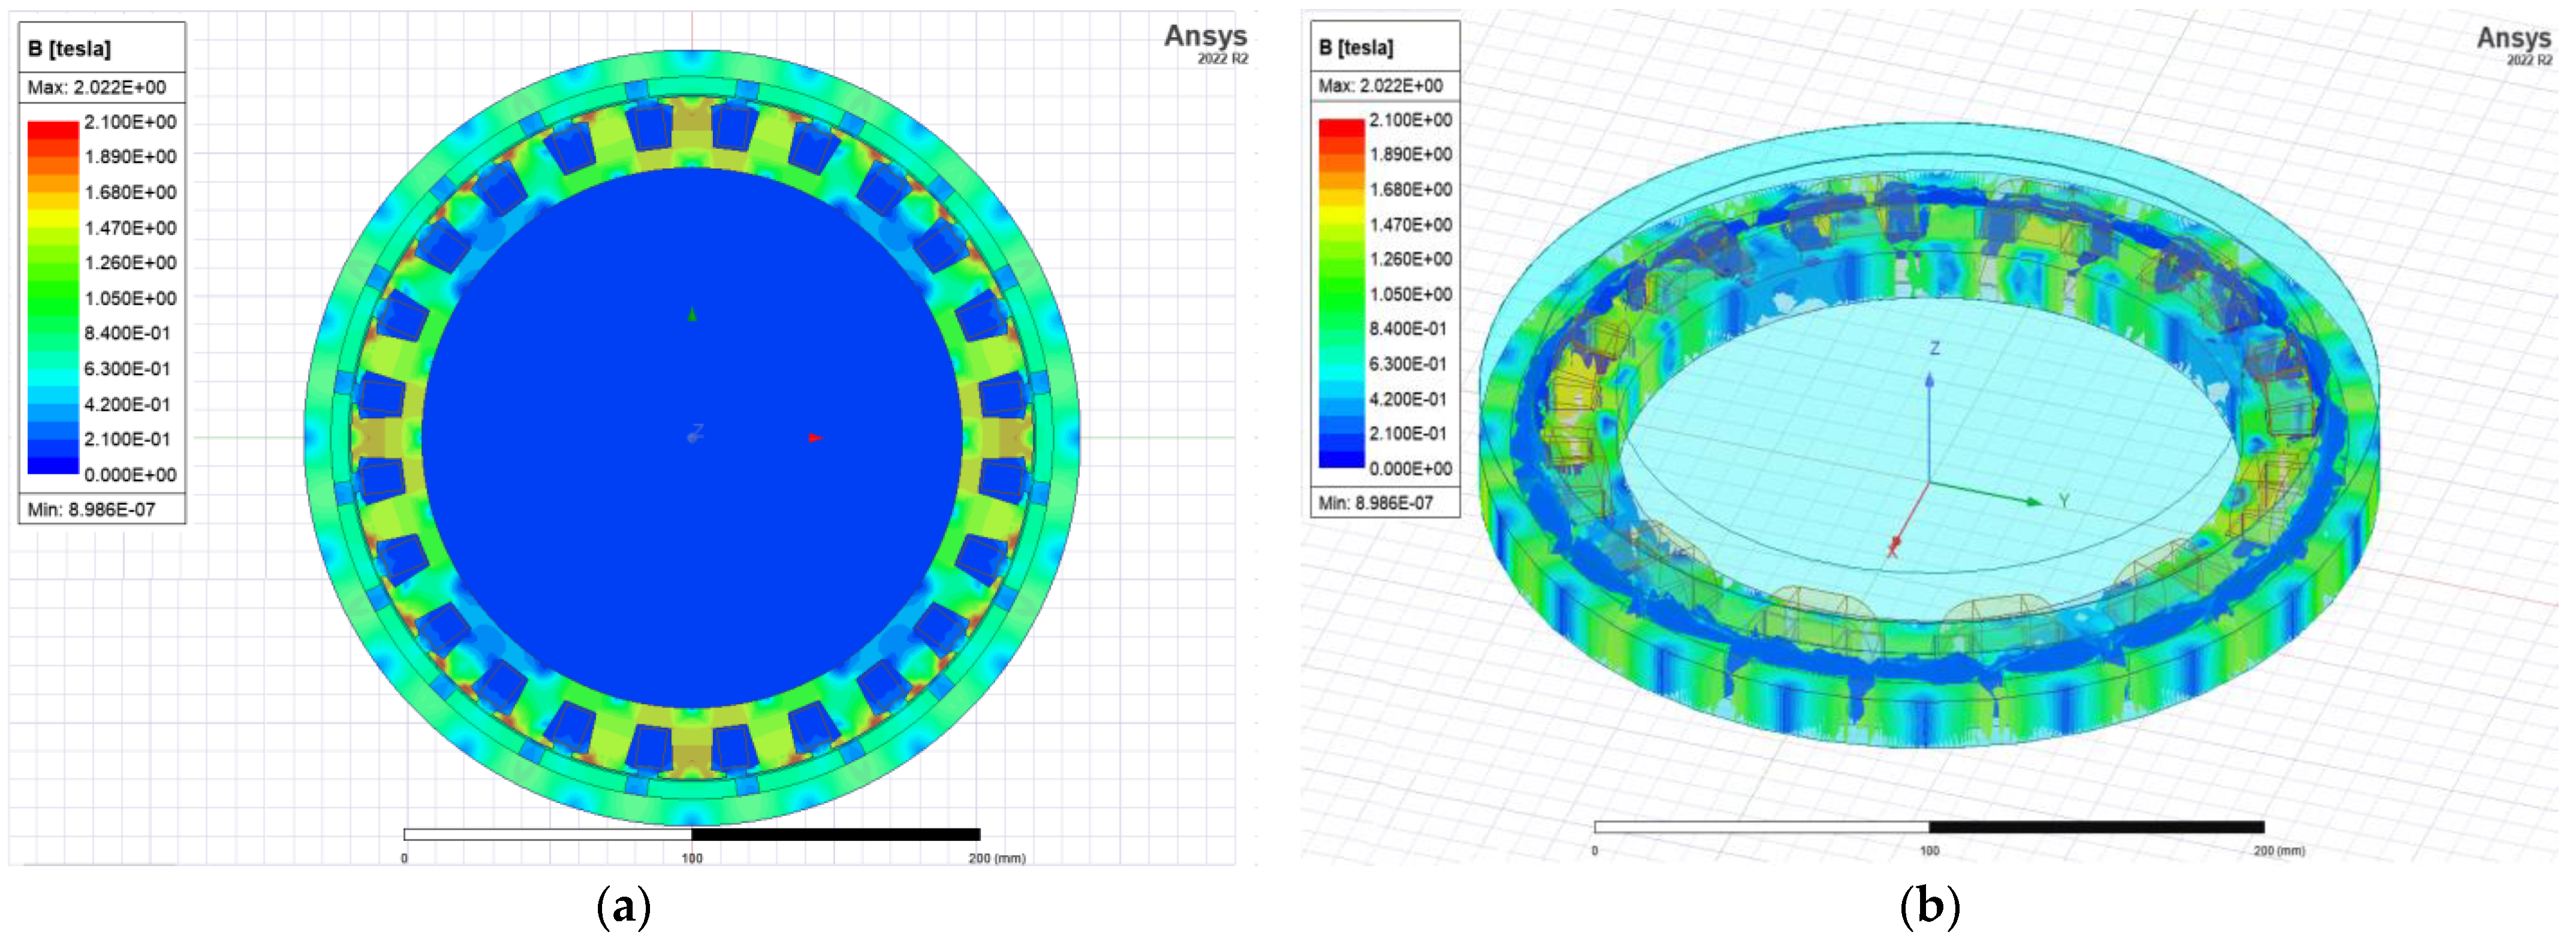Click the "B [tesla]" title of left legend
Image resolution: width=2576 pixels, height=941 pixels.
point(69,48)
